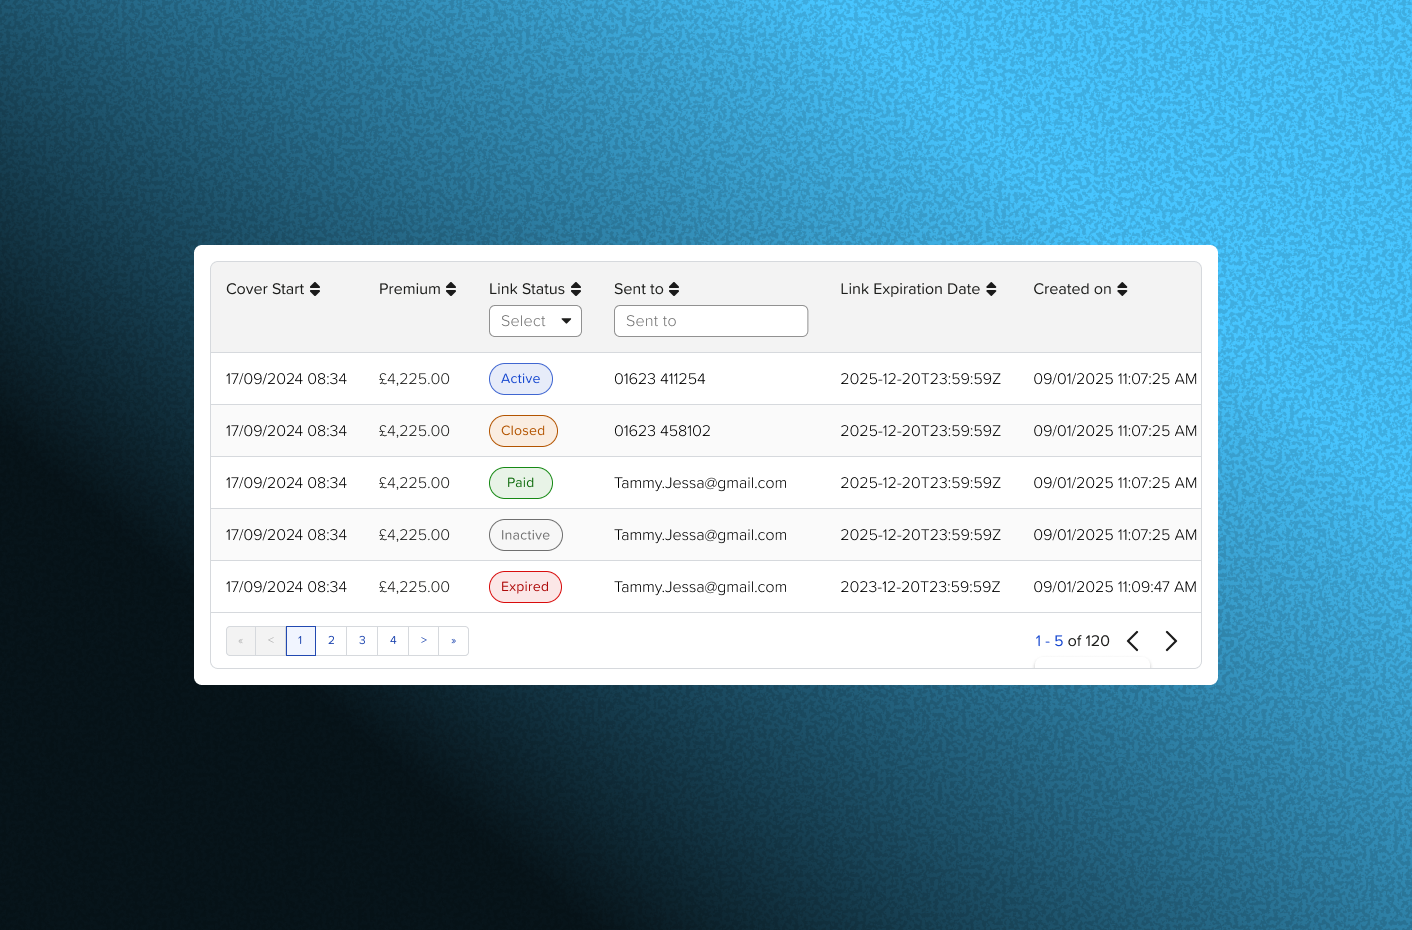1412x930 pixels.
Task: Navigate to page 2
Action: click(331, 640)
